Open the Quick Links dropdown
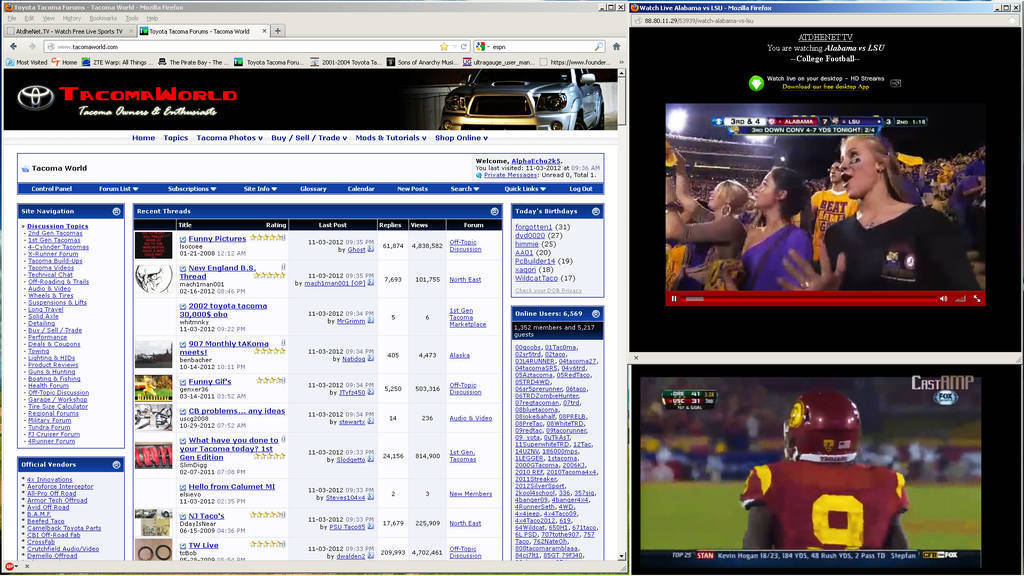Image resolution: width=1024 pixels, height=576 pixels. 524,189
